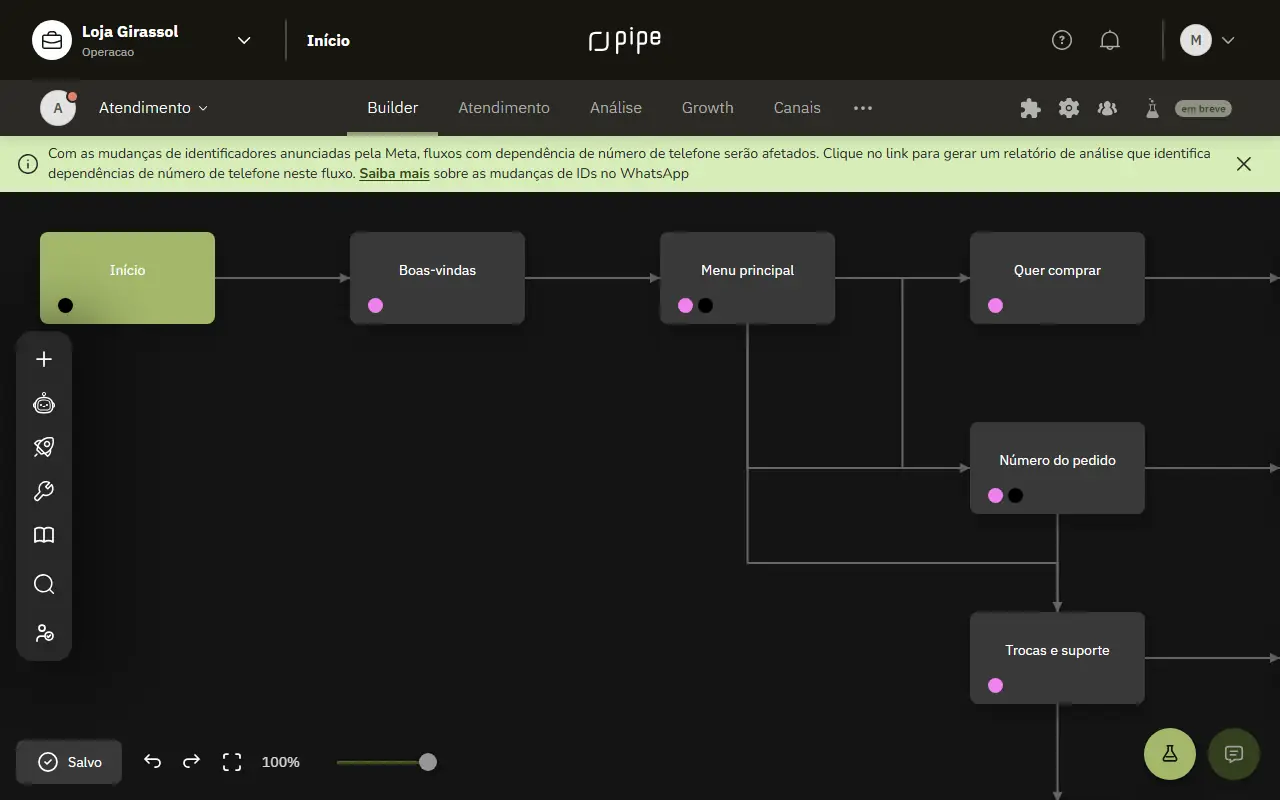Click the Início breadcrumb in header

(x=328, y=40)
